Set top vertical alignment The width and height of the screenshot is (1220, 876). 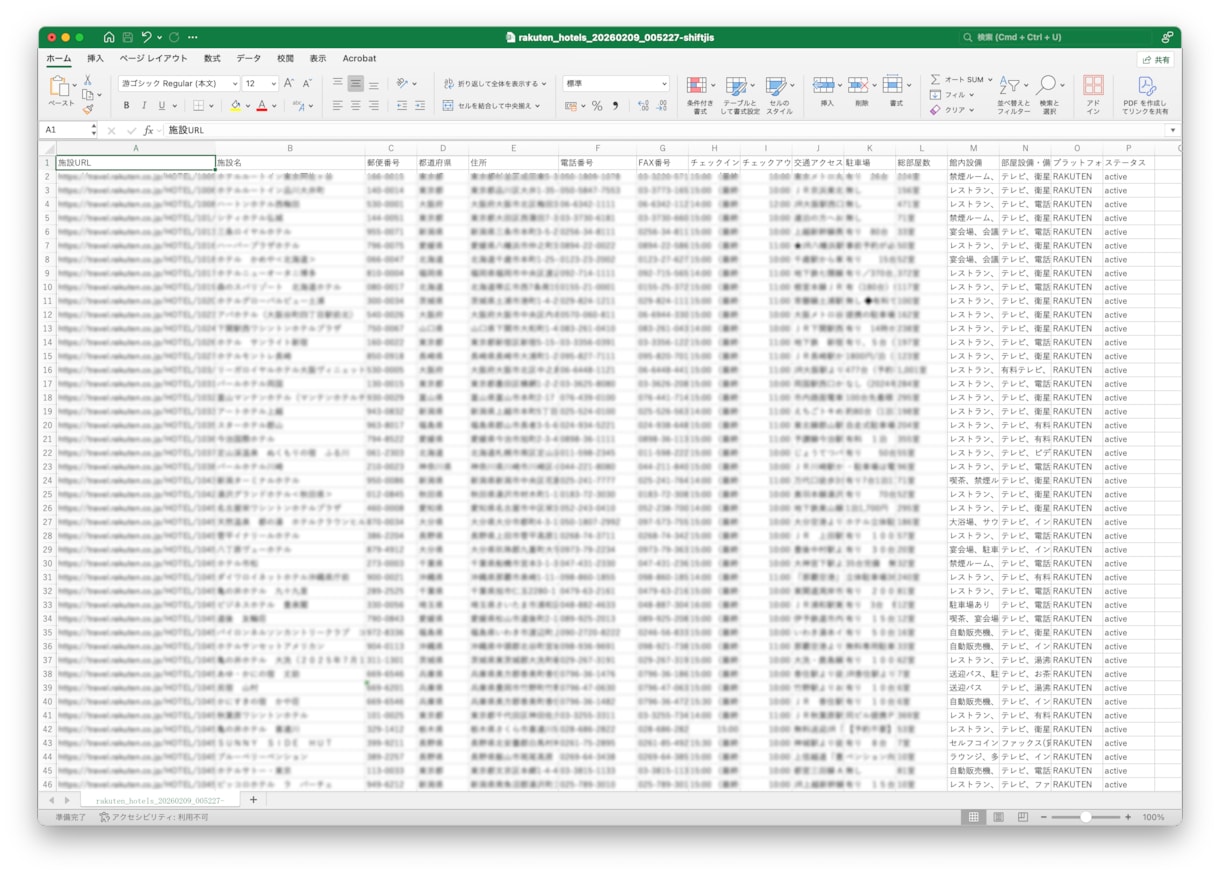coord(337,84)
